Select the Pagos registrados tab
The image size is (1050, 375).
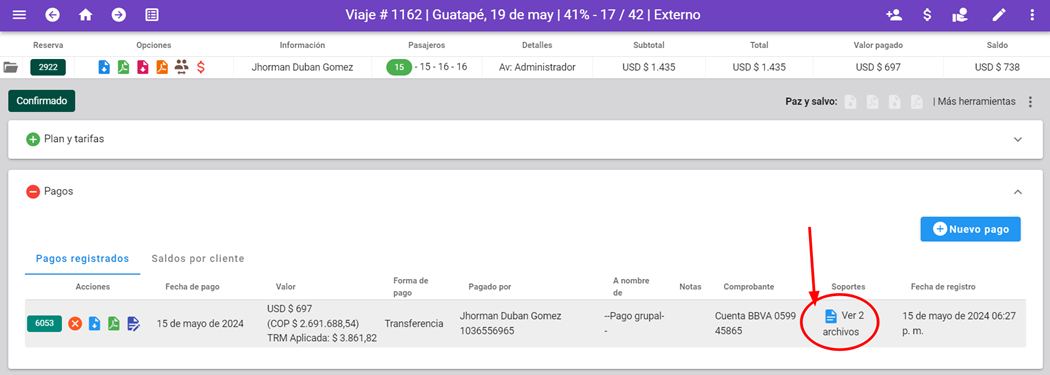pos(82,258)
